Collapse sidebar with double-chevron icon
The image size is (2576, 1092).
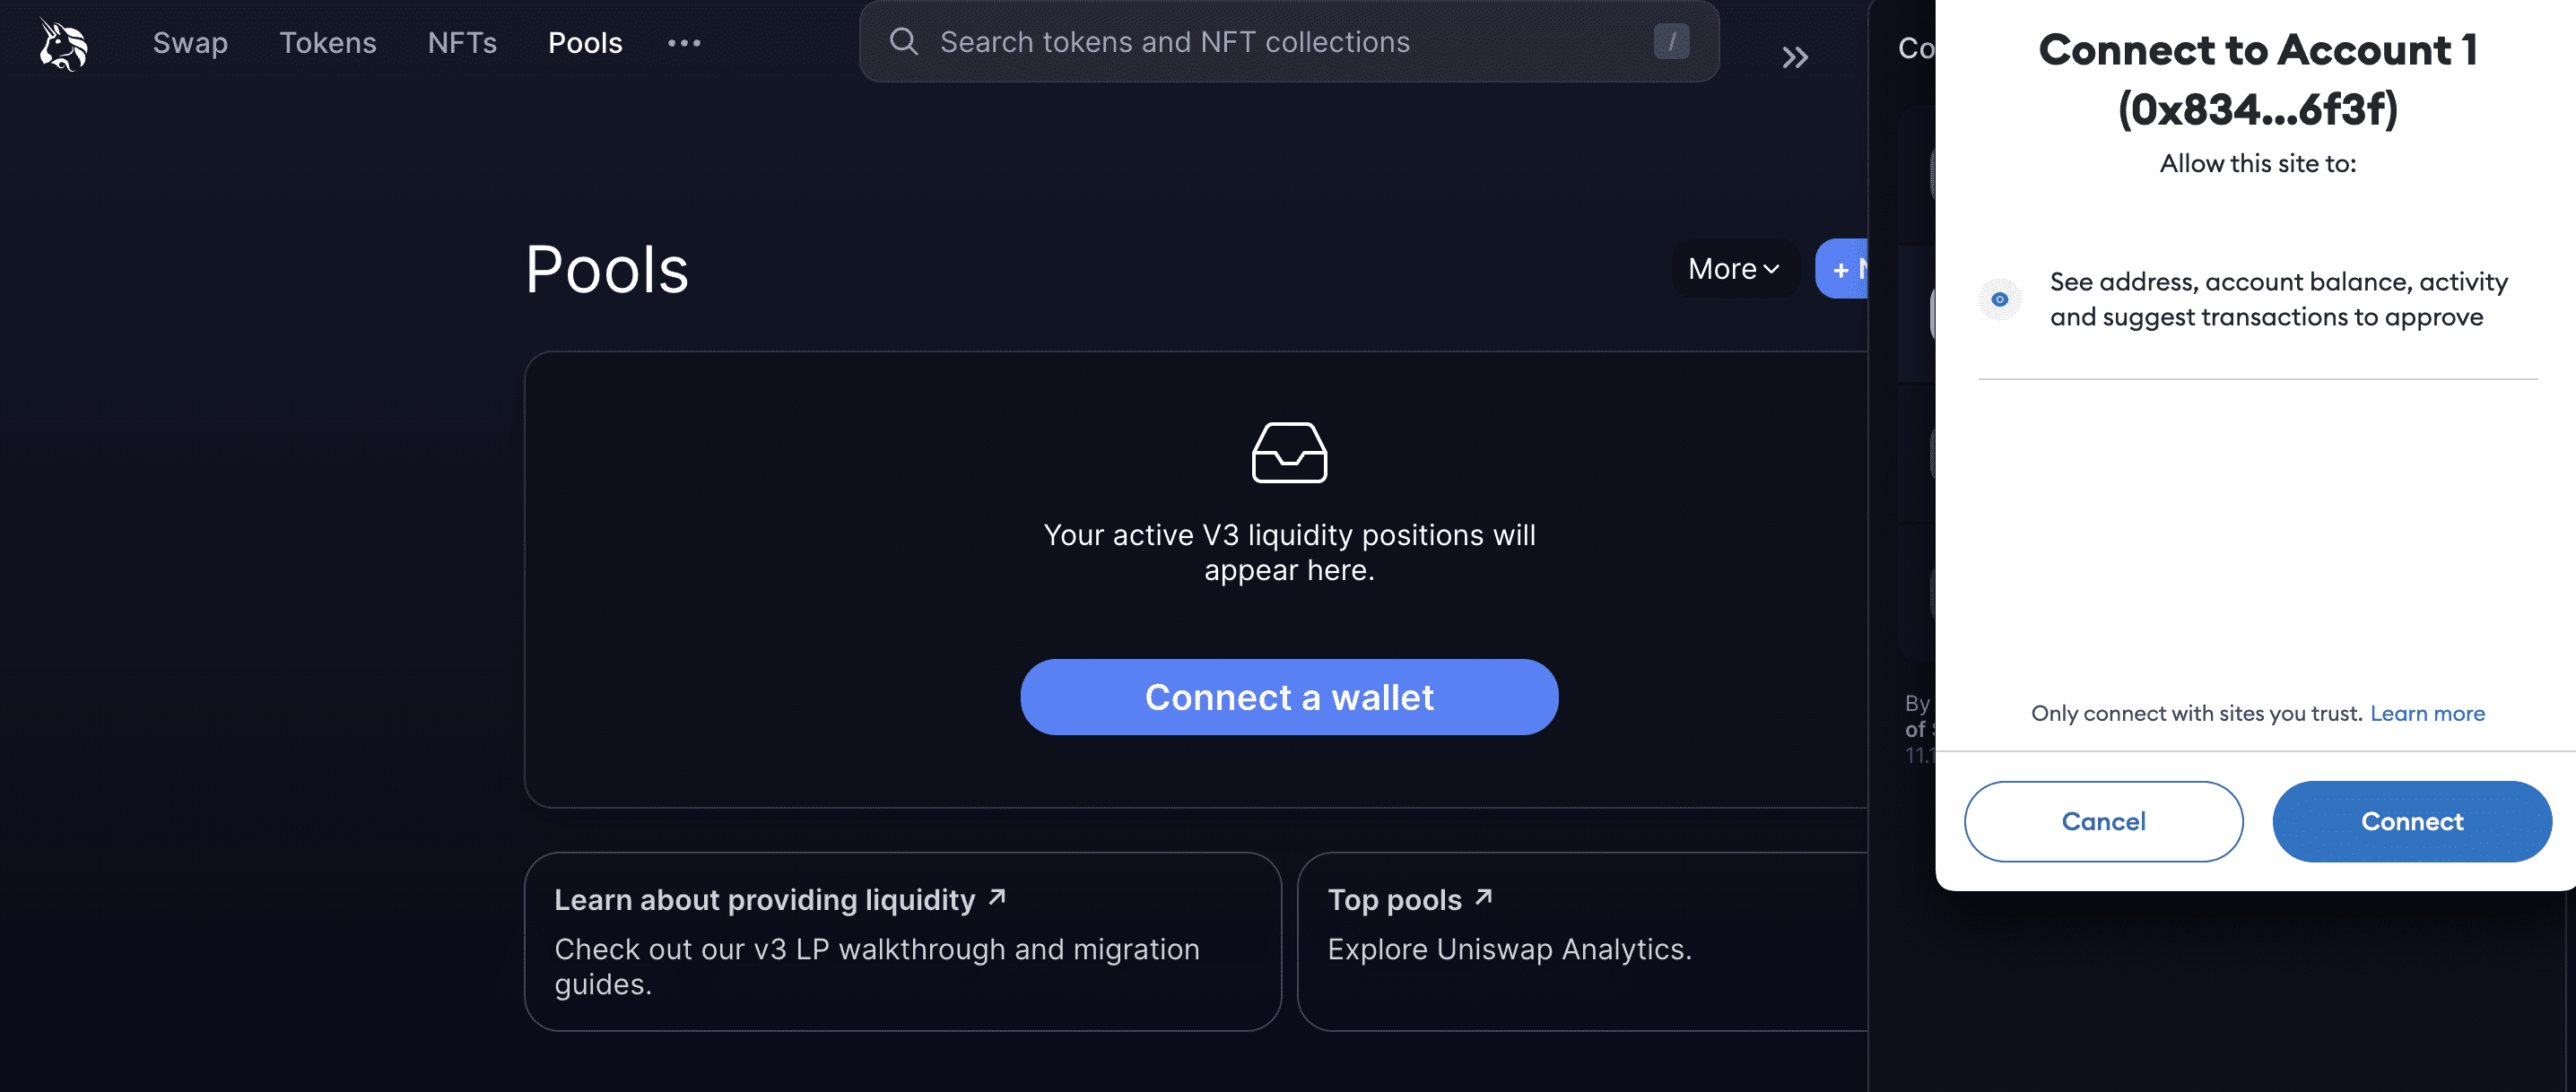[x=1795, y=58]
